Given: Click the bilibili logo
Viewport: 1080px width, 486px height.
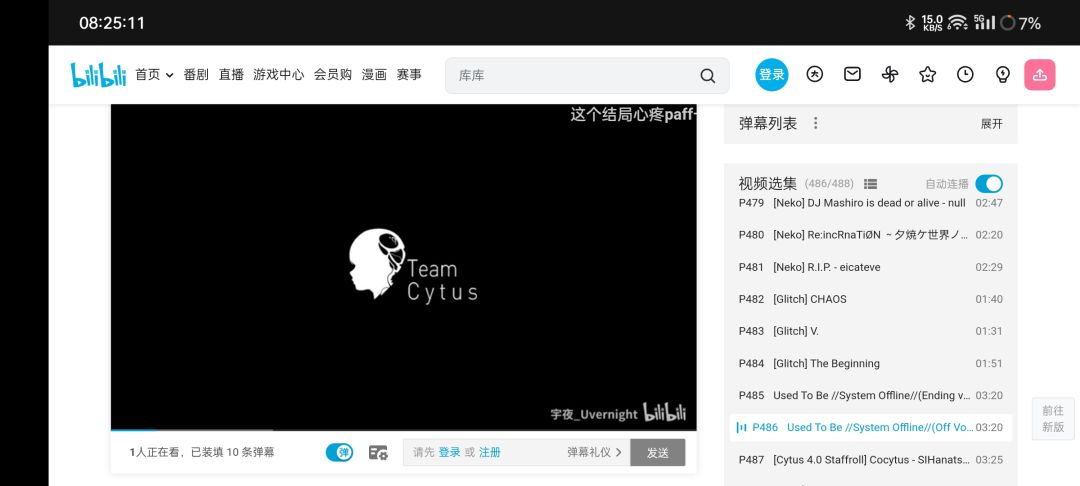Looking at the screenshot, I should (98, 75).
